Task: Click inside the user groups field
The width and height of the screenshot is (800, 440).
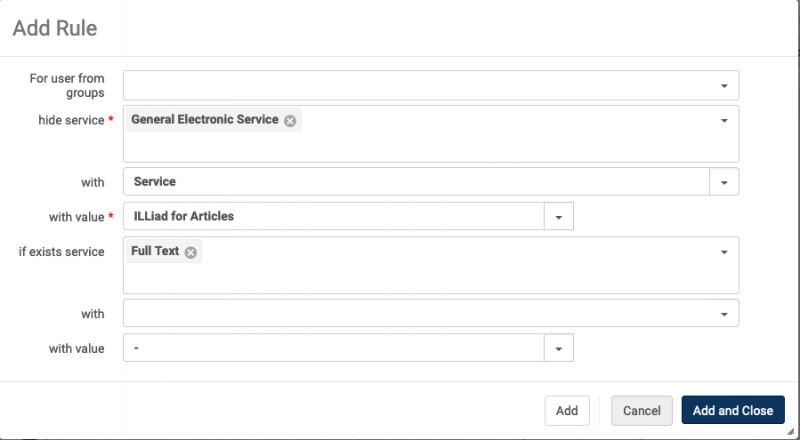Action: point(431,85)
